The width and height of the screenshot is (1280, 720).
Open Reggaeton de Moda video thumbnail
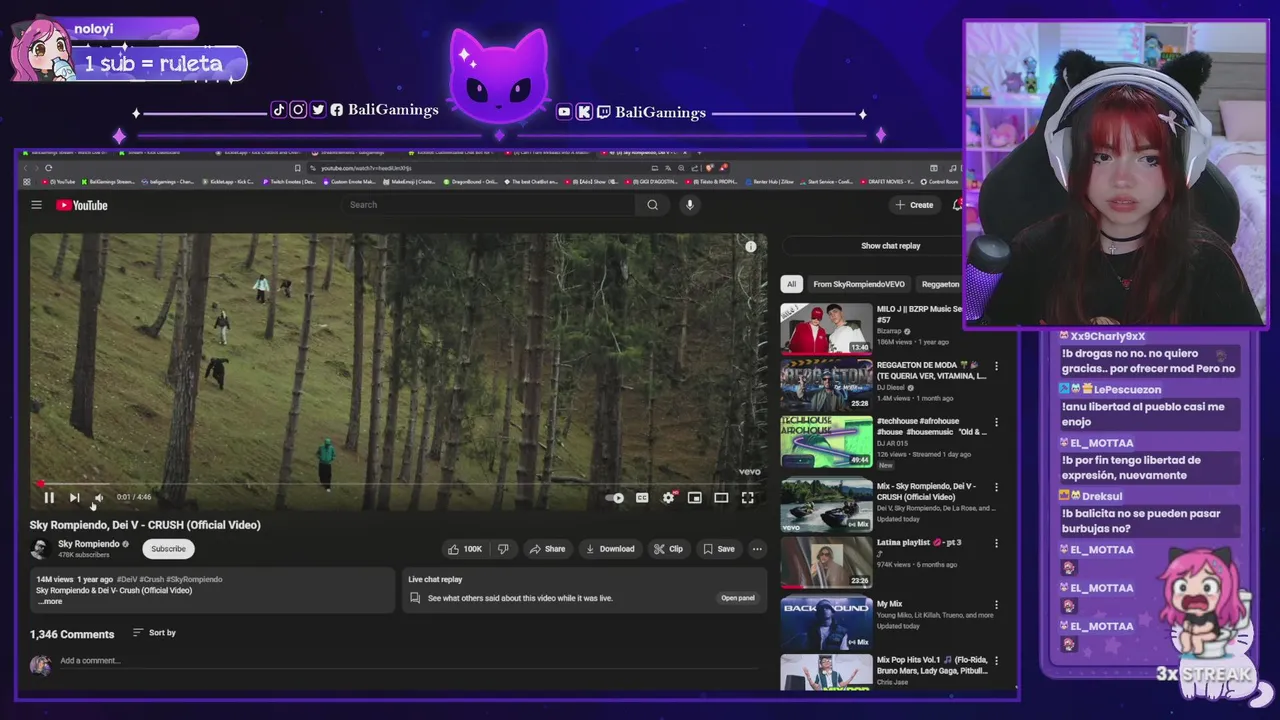click(826, 385)
